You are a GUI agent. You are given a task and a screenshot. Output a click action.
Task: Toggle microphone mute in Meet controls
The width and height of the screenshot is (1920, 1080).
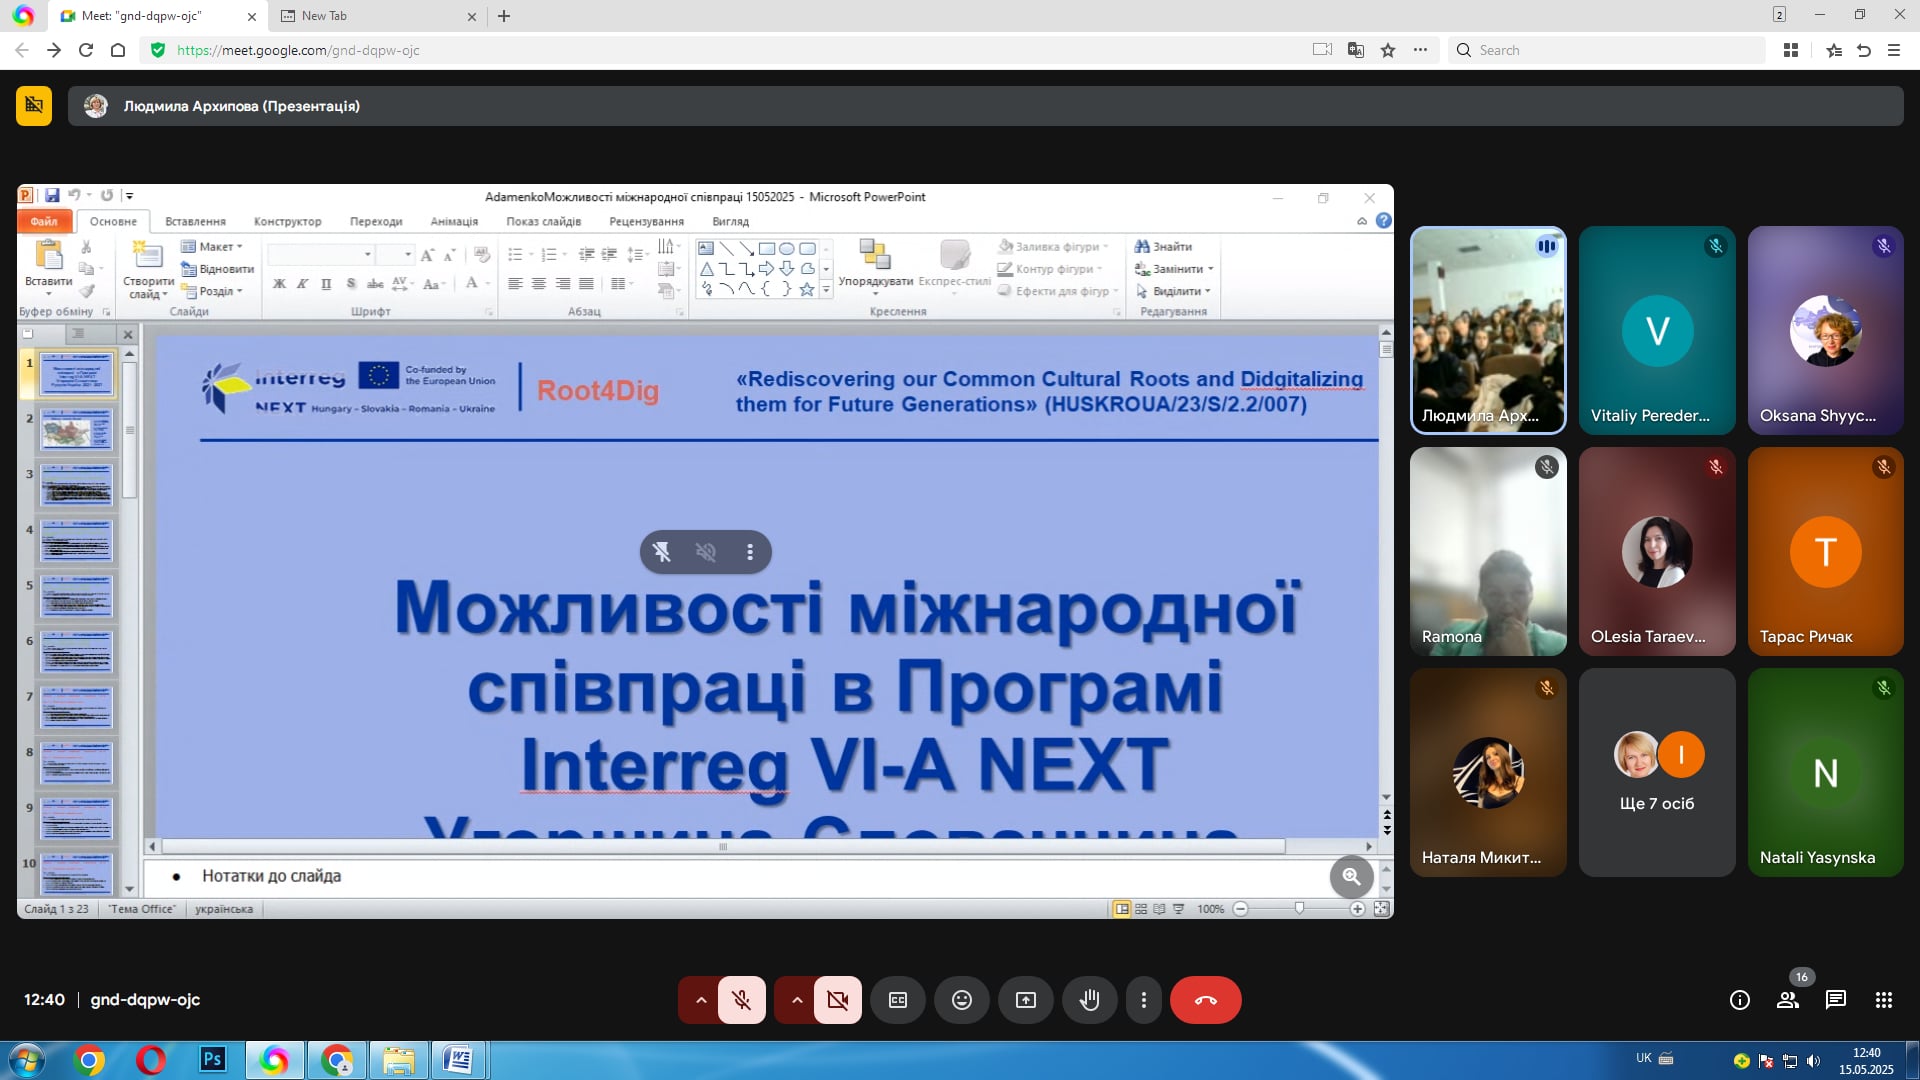[741, 1000]
